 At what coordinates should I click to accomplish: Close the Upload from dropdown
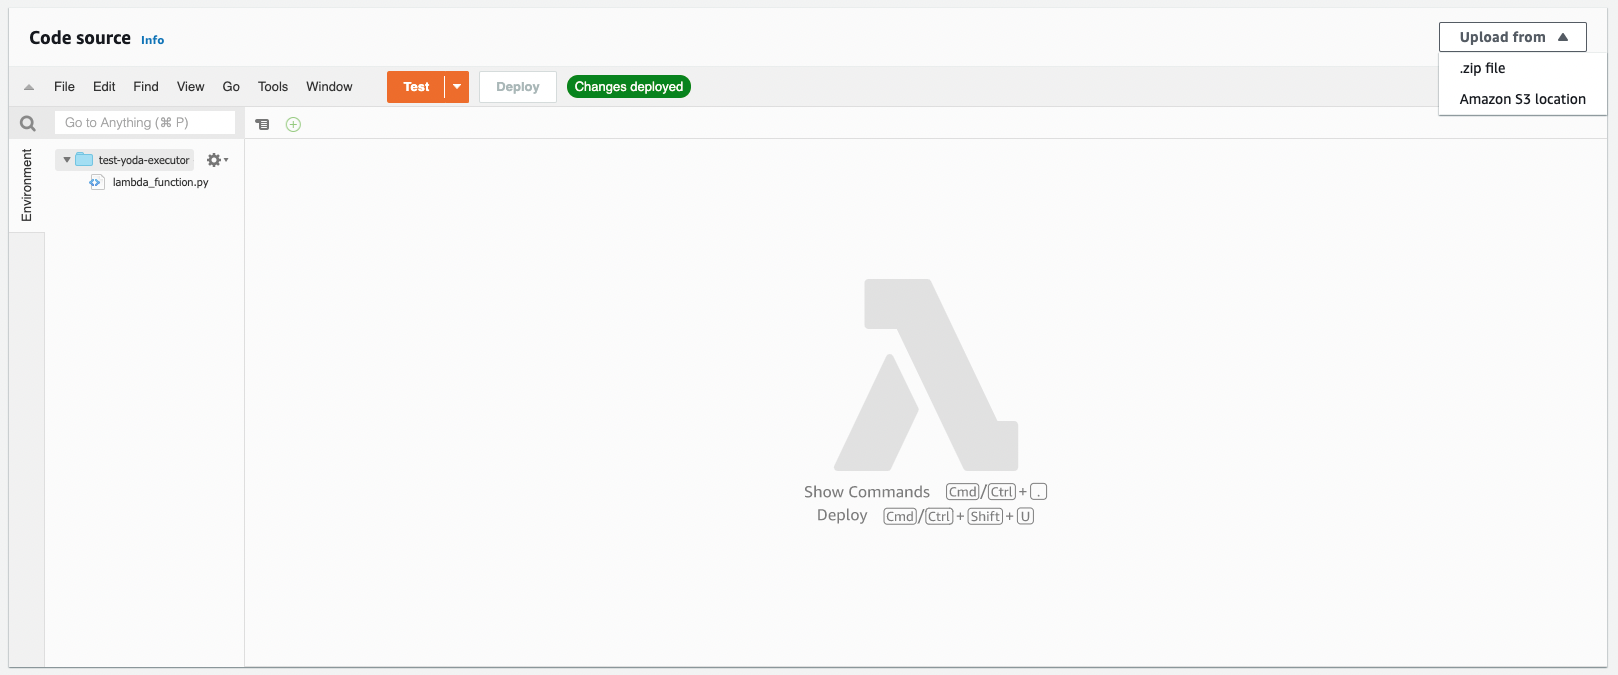[1512, 37]
